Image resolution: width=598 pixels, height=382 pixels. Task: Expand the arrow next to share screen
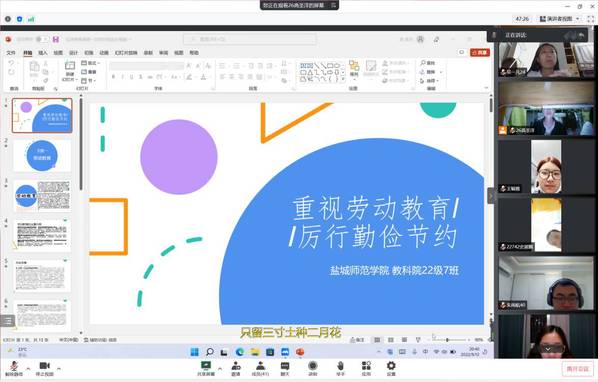point(220,368)
